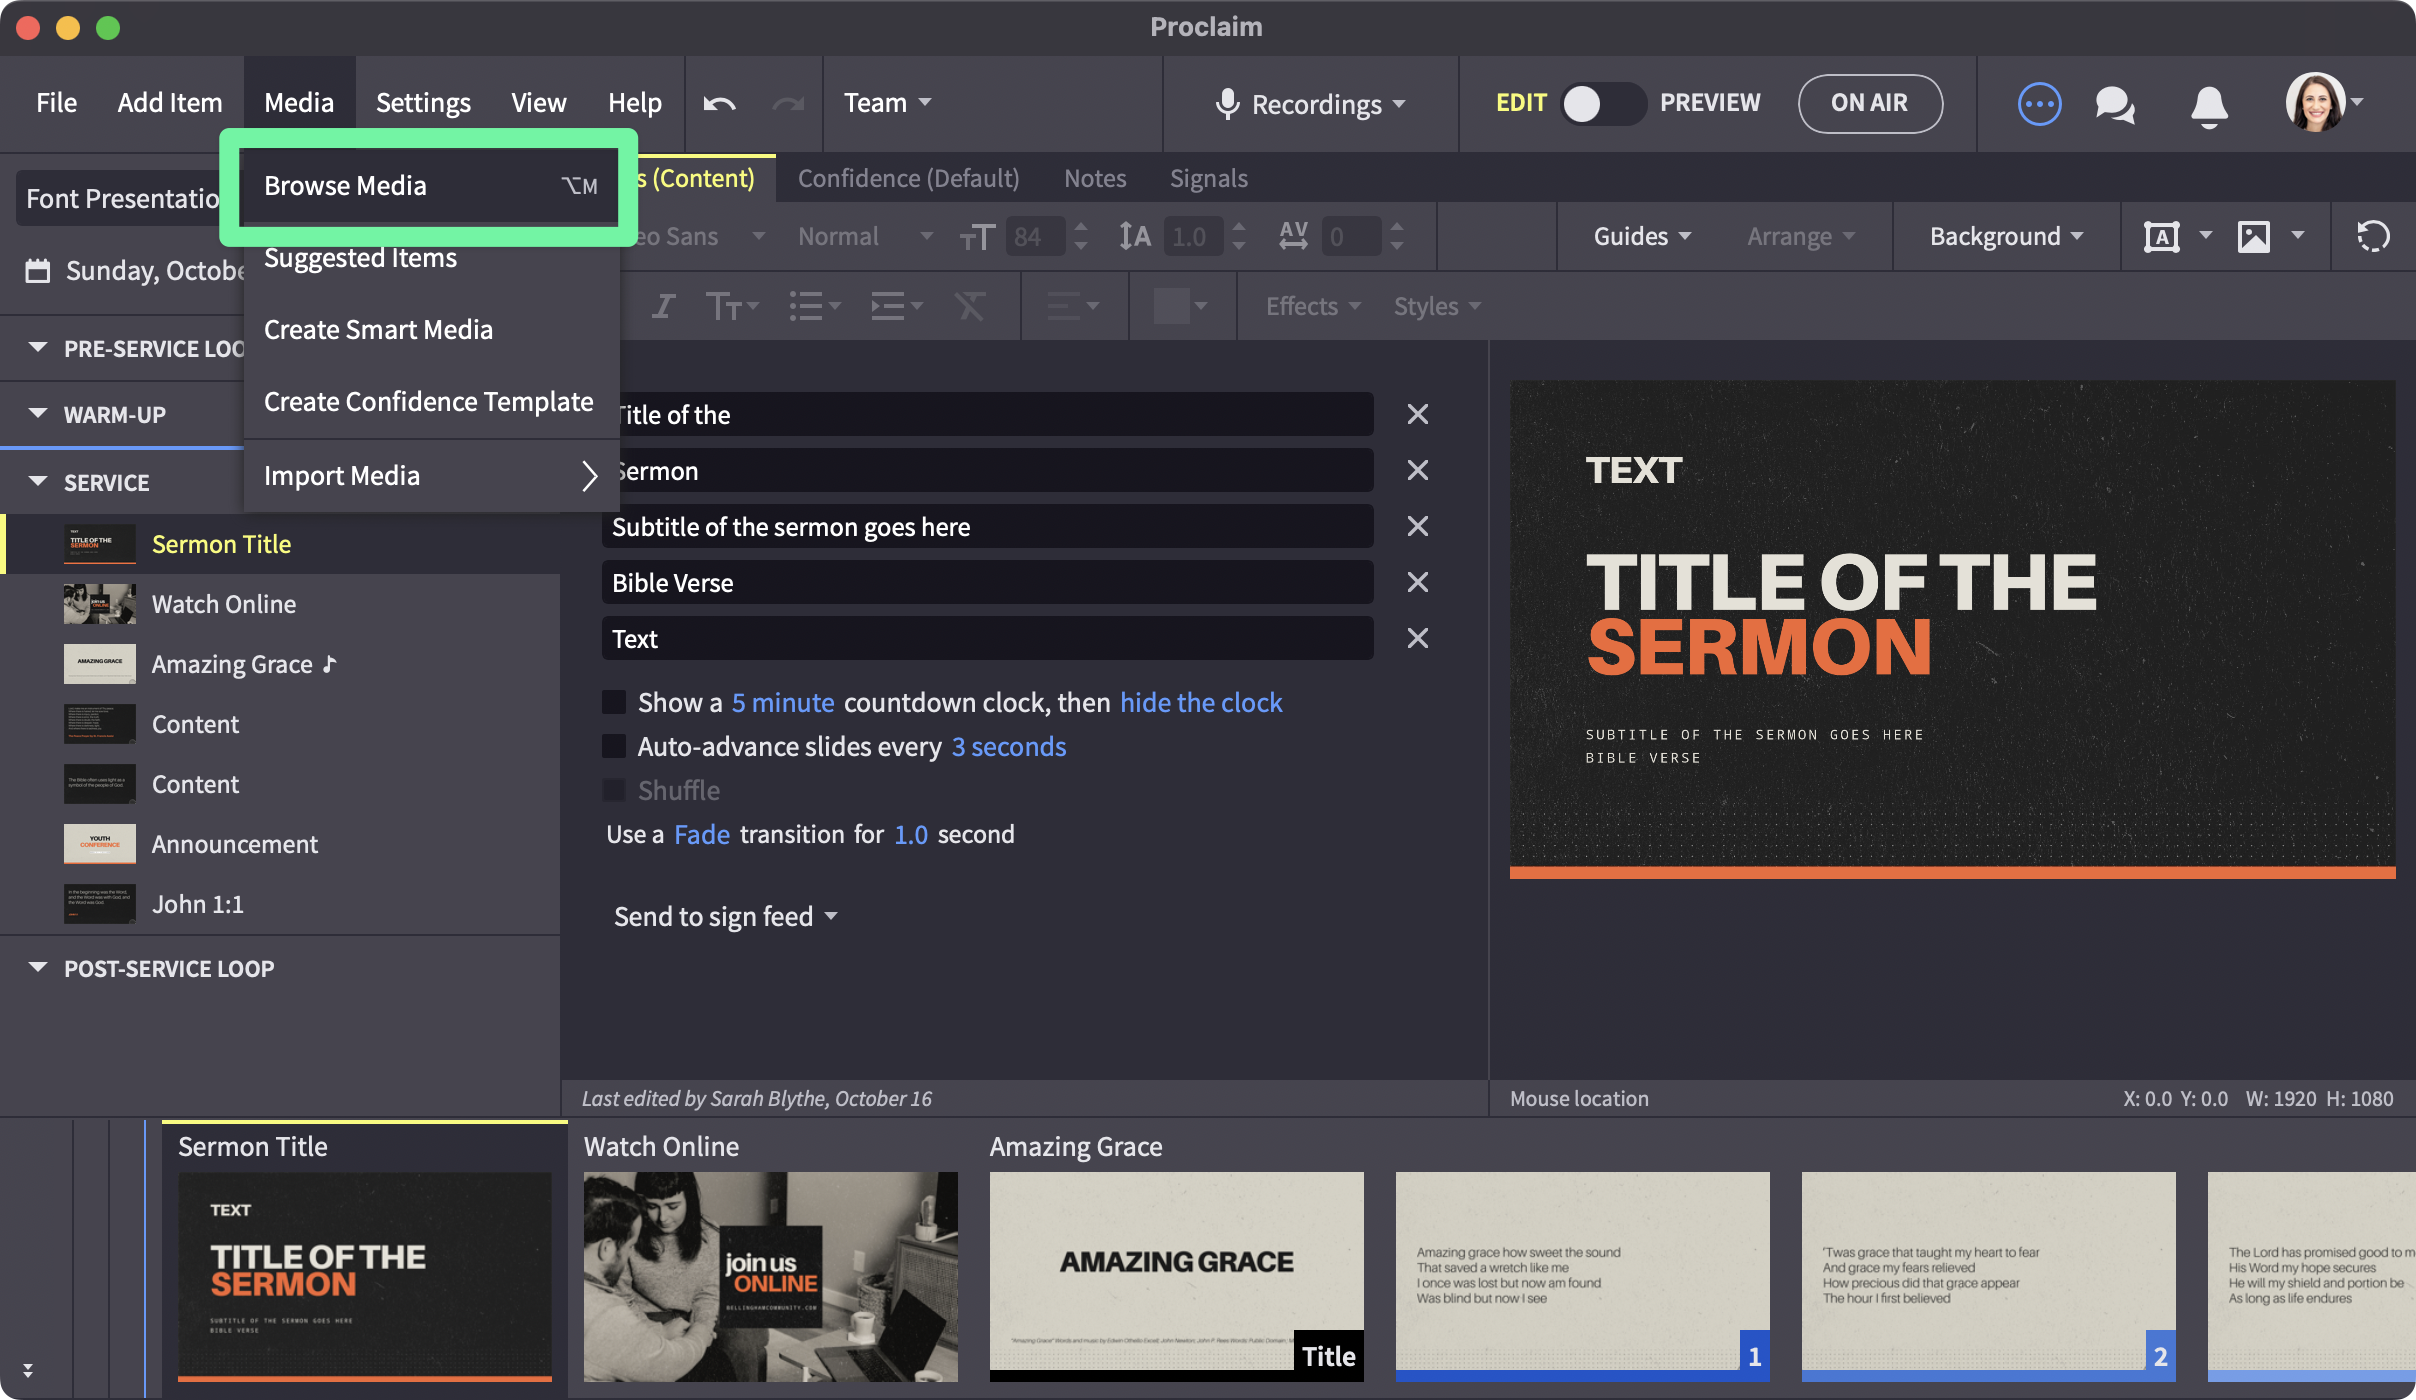The width and height of the screenshot is (2416, 1400).
Task: Click the text box icon
Action: coord(2162,237)
